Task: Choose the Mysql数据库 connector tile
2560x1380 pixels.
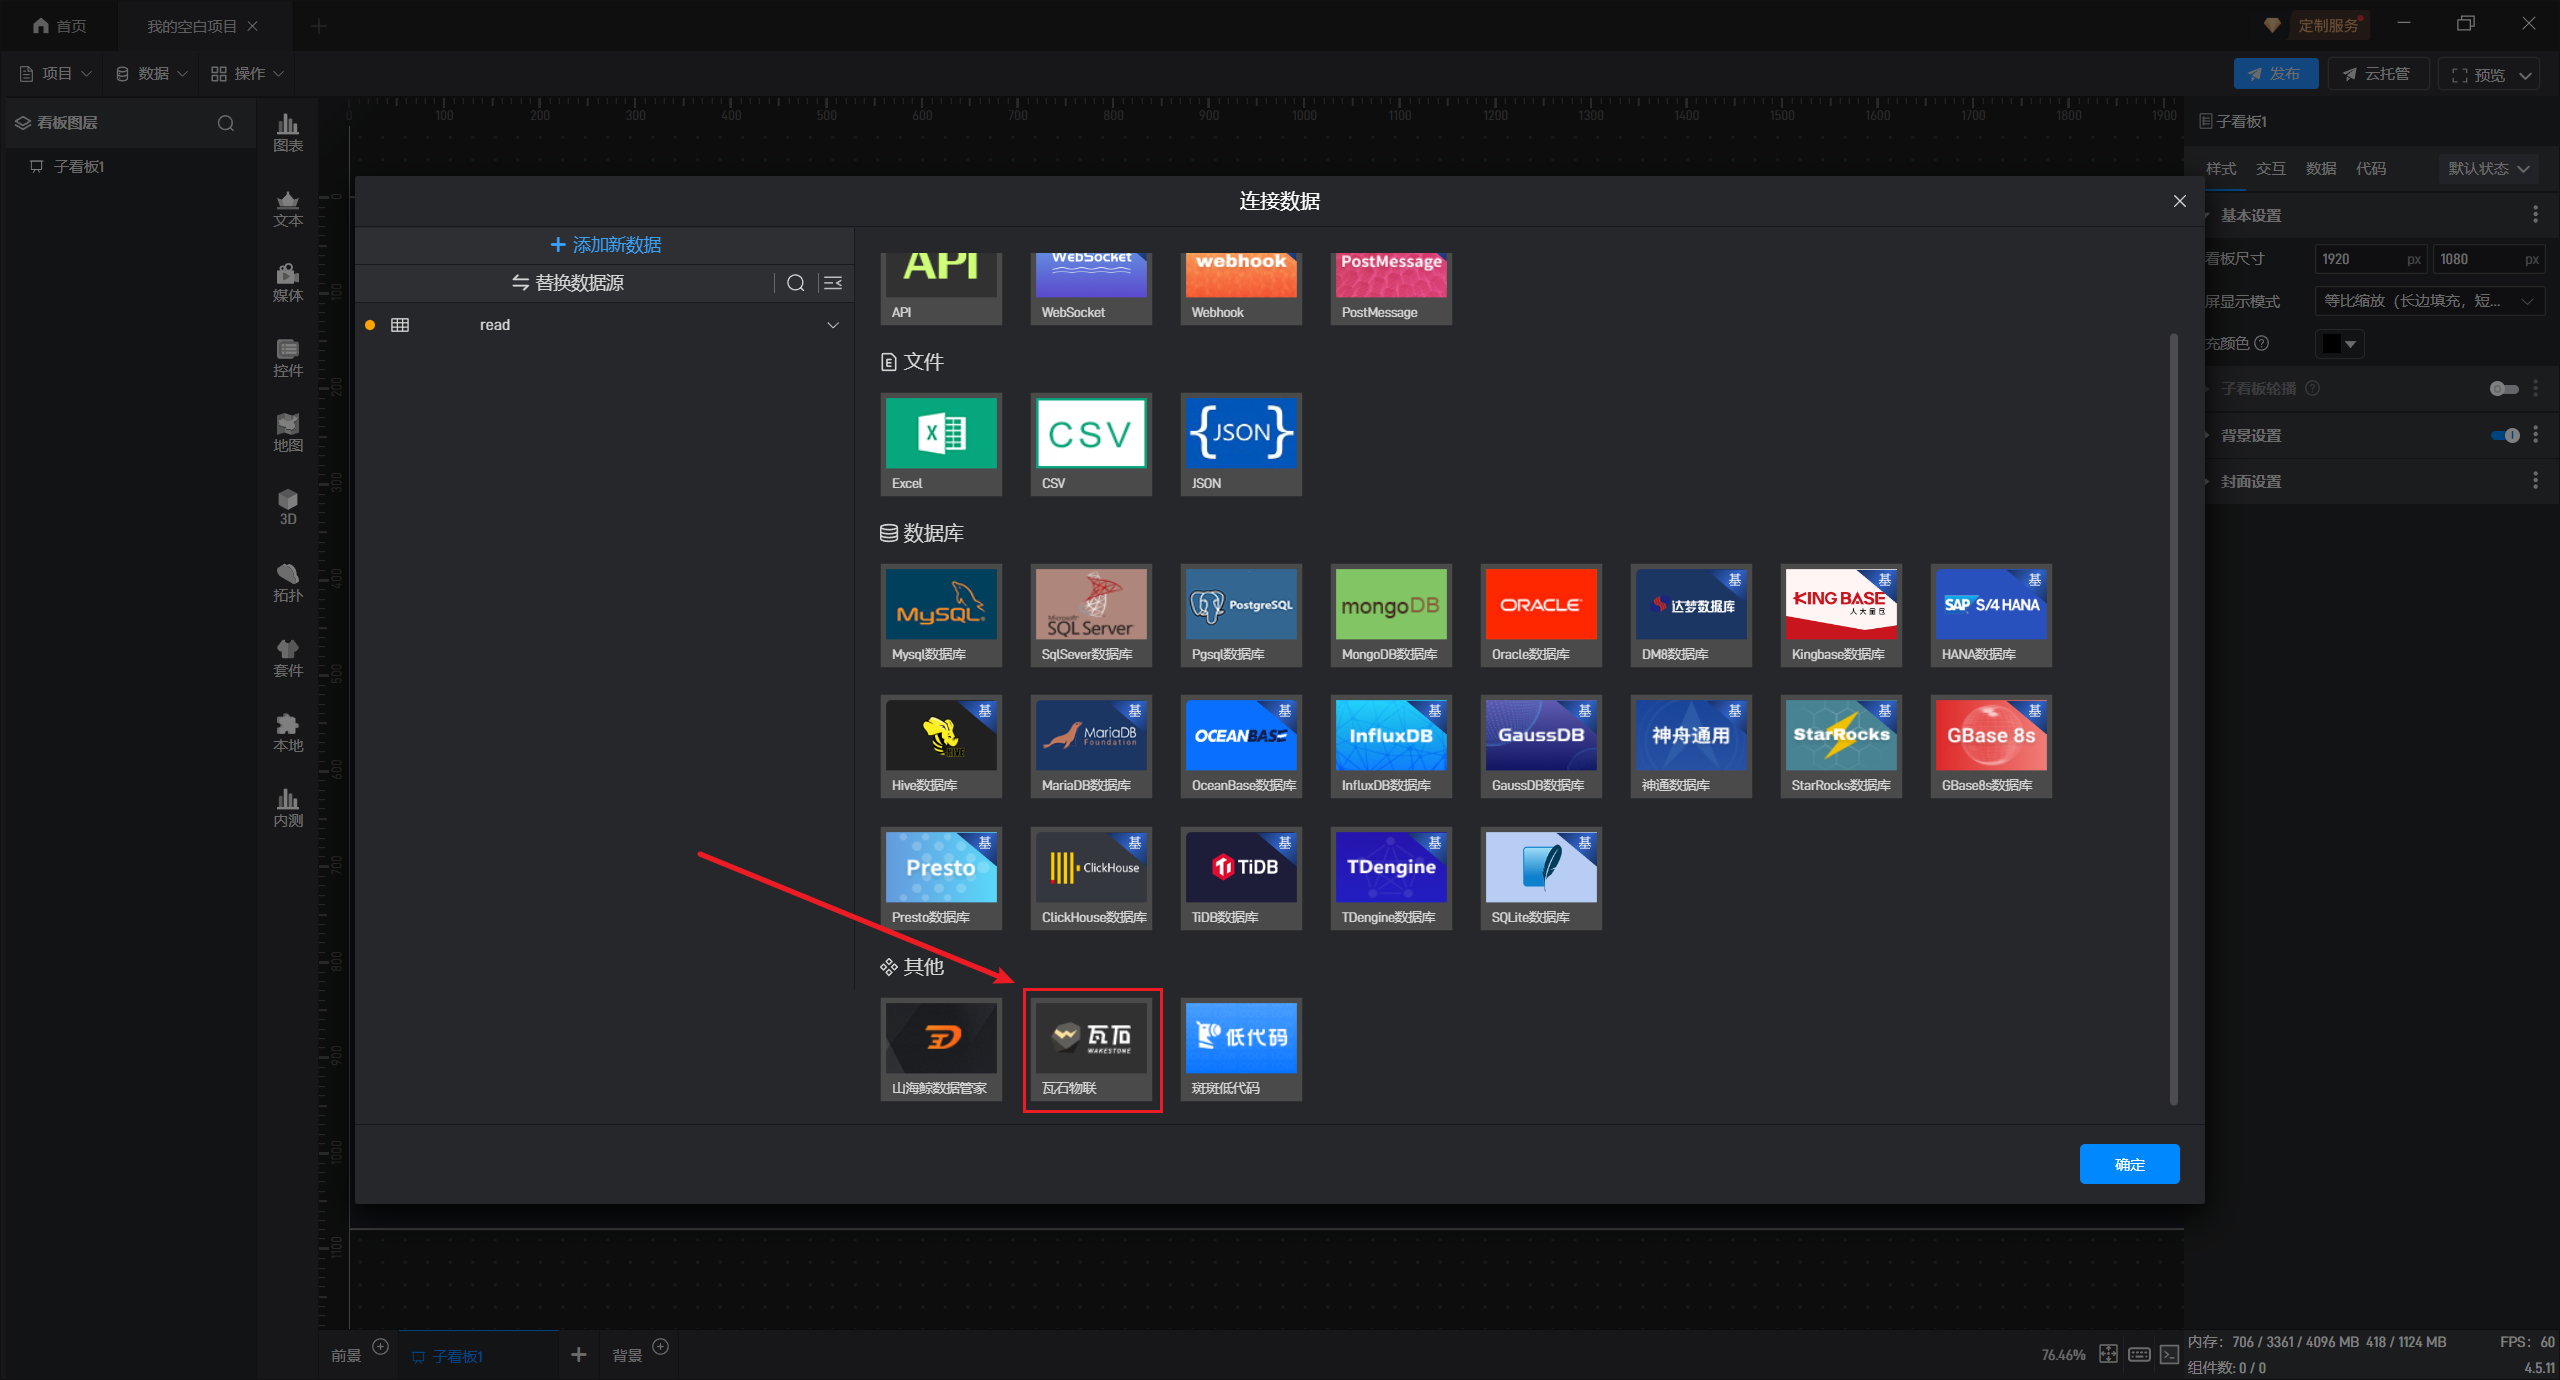Action: (x=941, y=615)
